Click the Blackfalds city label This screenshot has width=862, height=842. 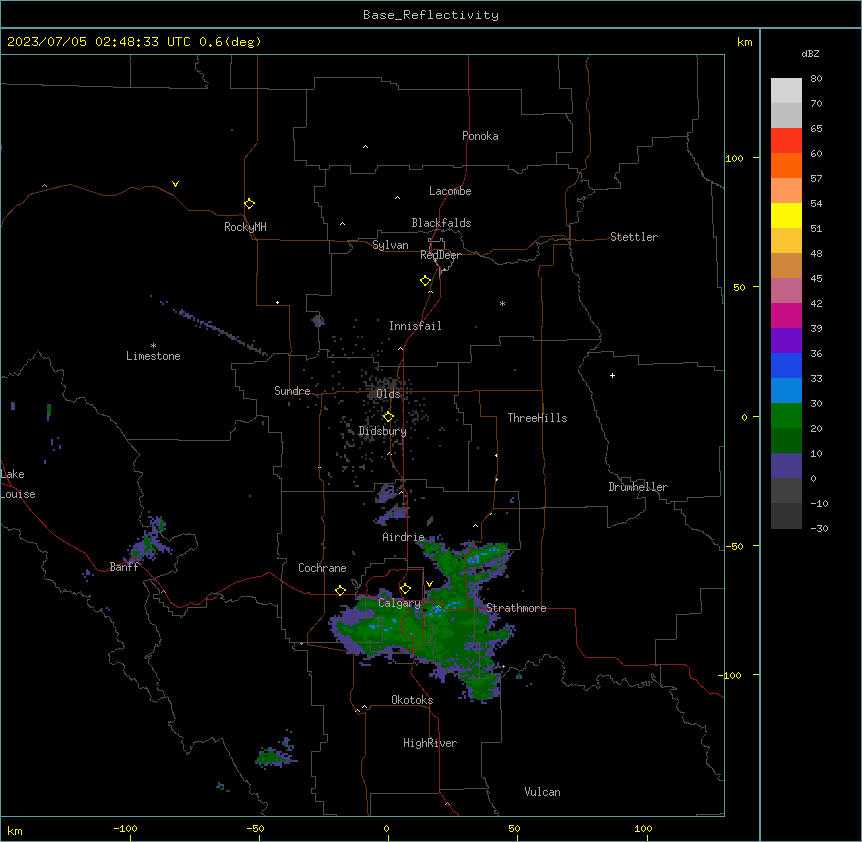click(x=441, y=223)
